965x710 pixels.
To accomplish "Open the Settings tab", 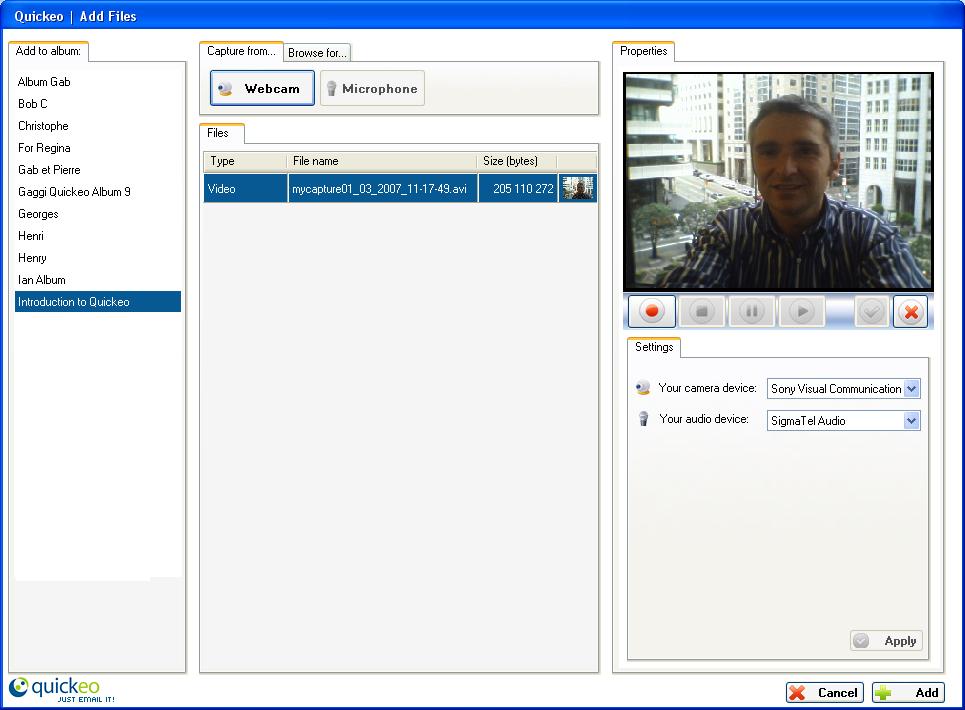I will coord(654,347).
